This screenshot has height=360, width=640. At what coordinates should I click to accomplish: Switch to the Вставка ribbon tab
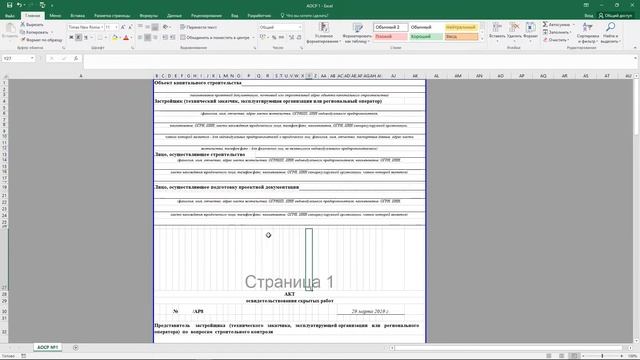[78, 16]
